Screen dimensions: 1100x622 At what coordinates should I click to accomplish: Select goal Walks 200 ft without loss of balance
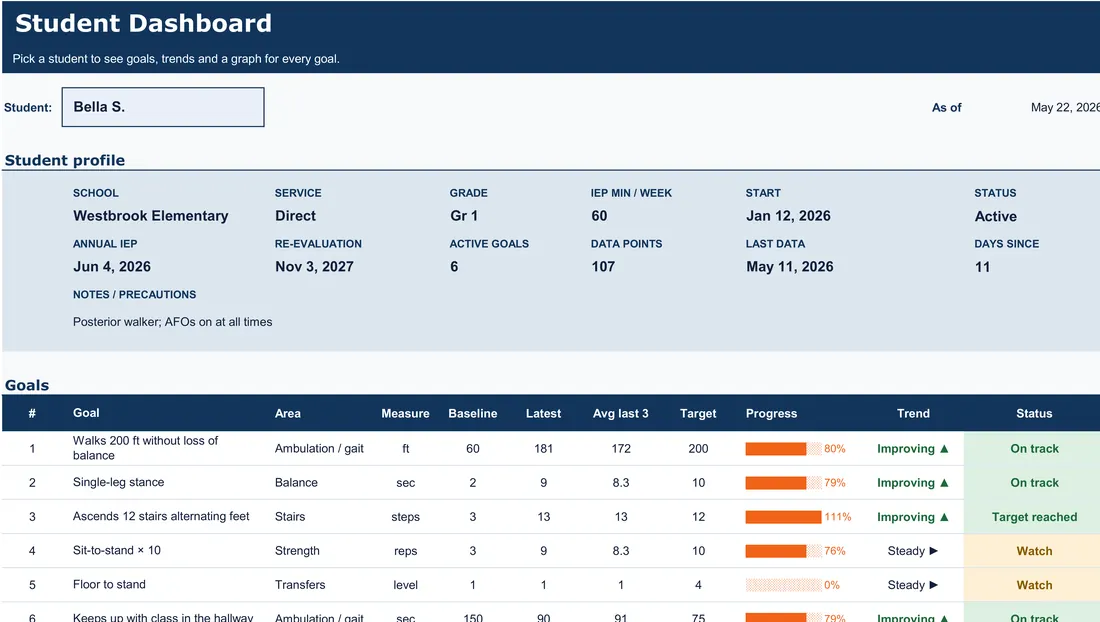point(146,448)
